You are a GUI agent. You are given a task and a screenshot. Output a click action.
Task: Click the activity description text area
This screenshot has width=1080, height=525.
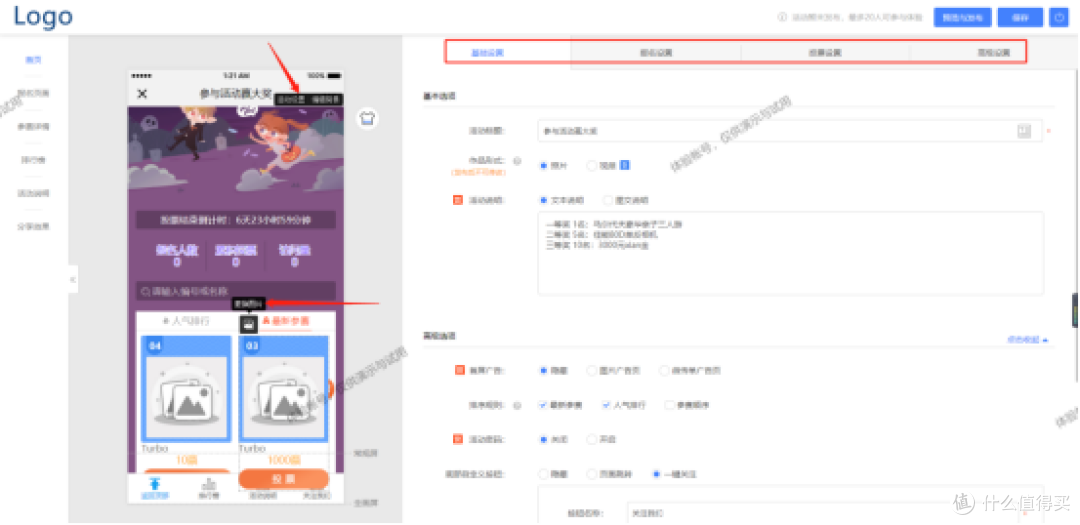point(790,254)
